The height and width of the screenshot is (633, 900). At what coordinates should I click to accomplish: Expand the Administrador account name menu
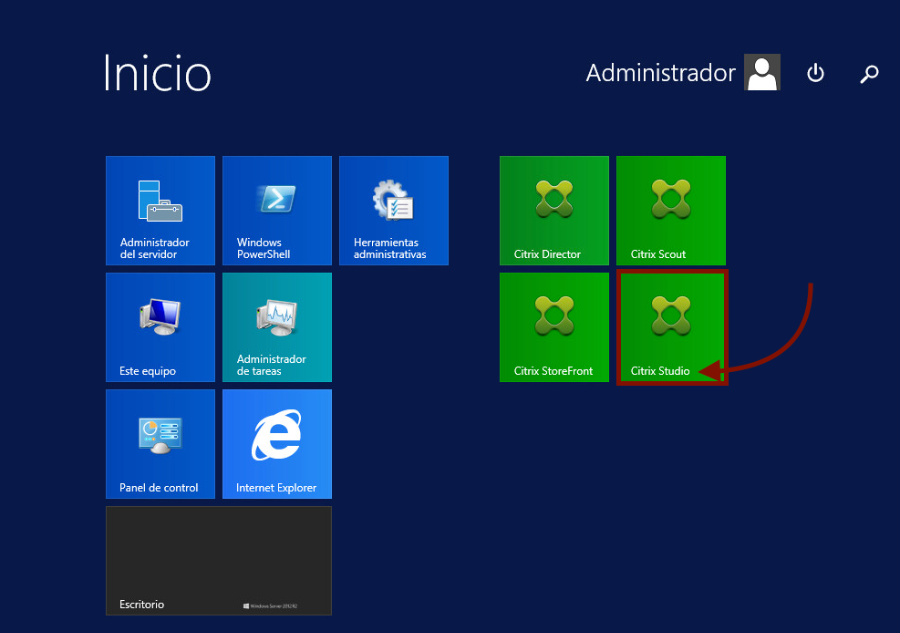(660, 73)
